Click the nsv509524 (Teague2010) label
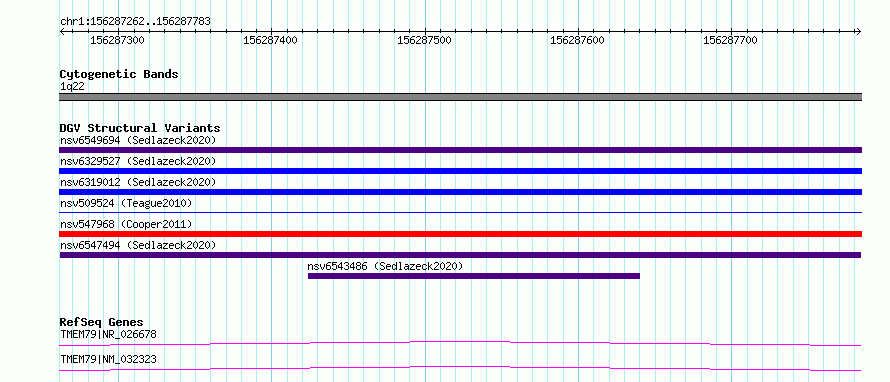This screenshot has width=890, height=382. tap(126, 203)
